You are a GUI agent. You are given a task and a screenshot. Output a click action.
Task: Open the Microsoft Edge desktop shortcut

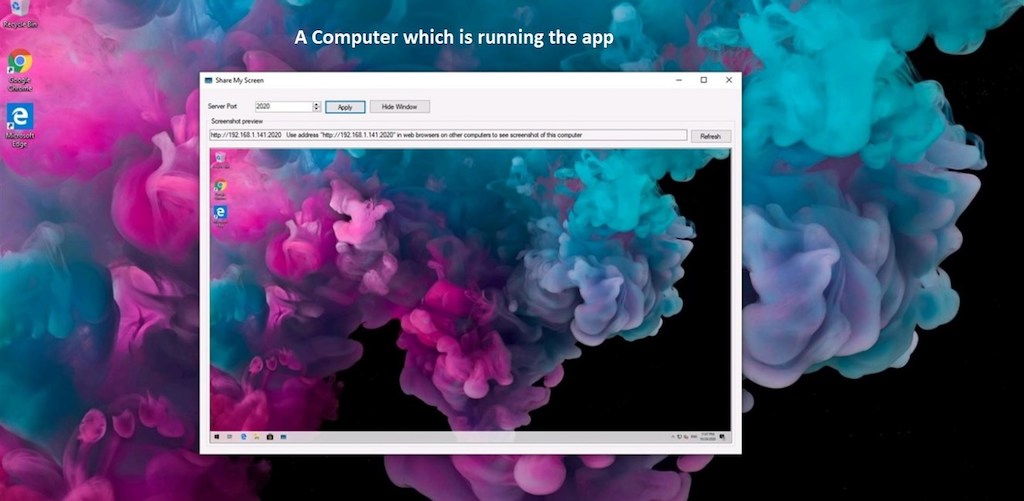click(20, 118)
